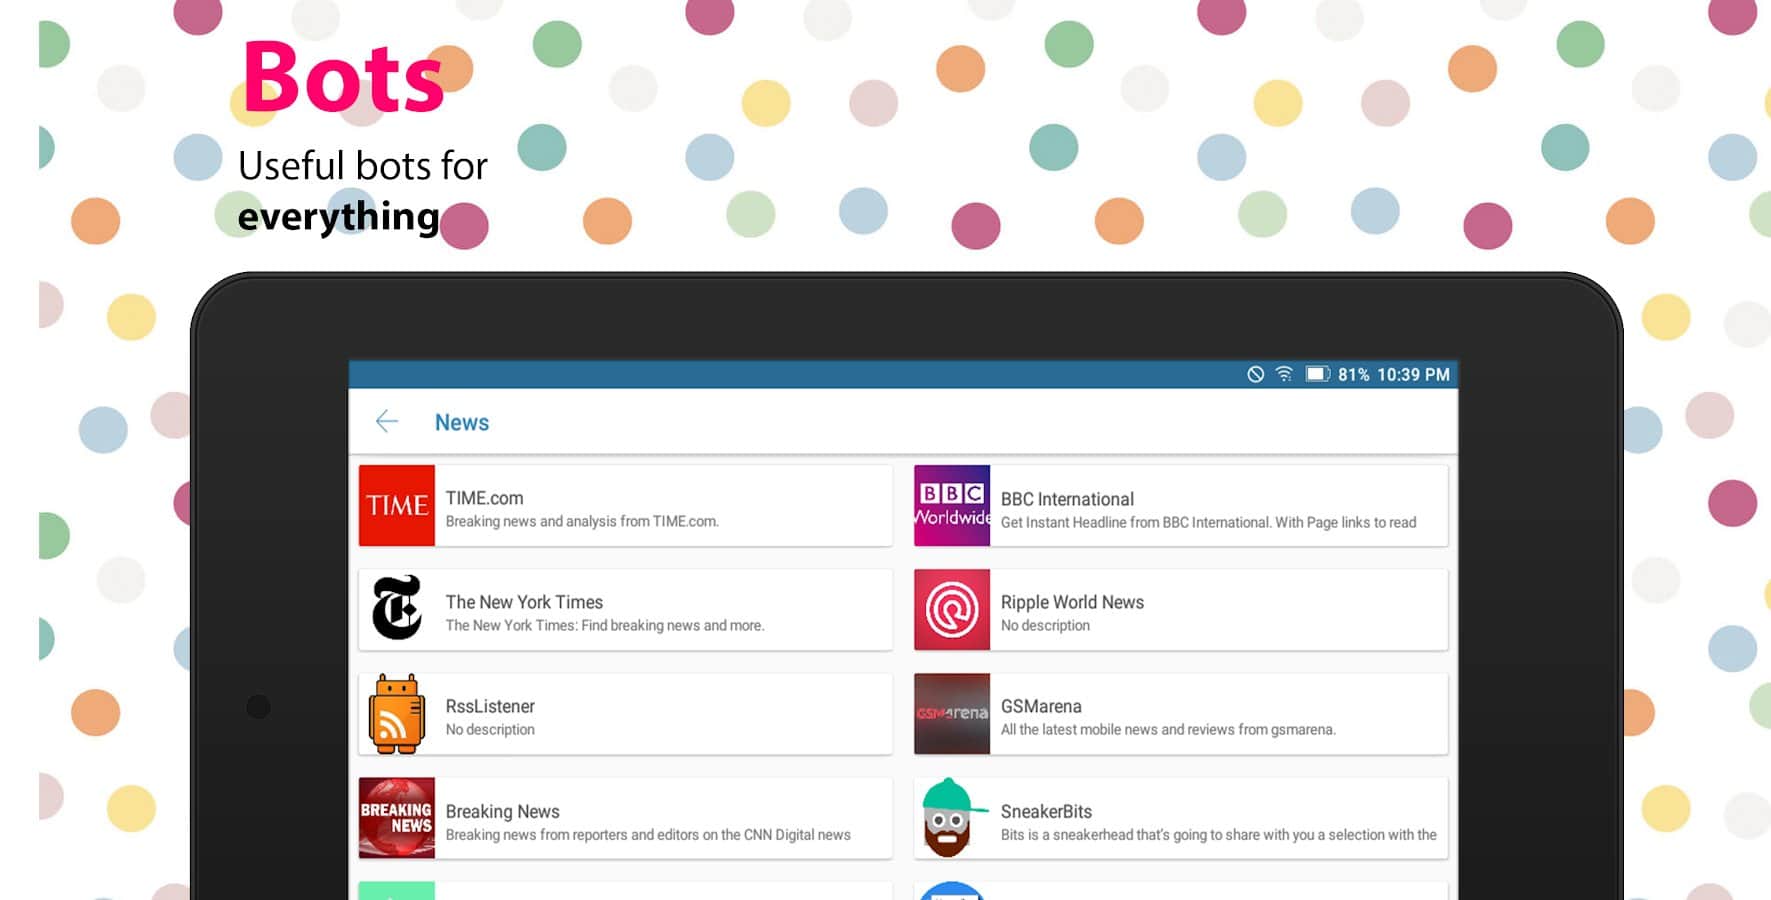Screen dimensions: 1771x900
Task: Select GSMarena mobile news description
Action: point(1167,730)
